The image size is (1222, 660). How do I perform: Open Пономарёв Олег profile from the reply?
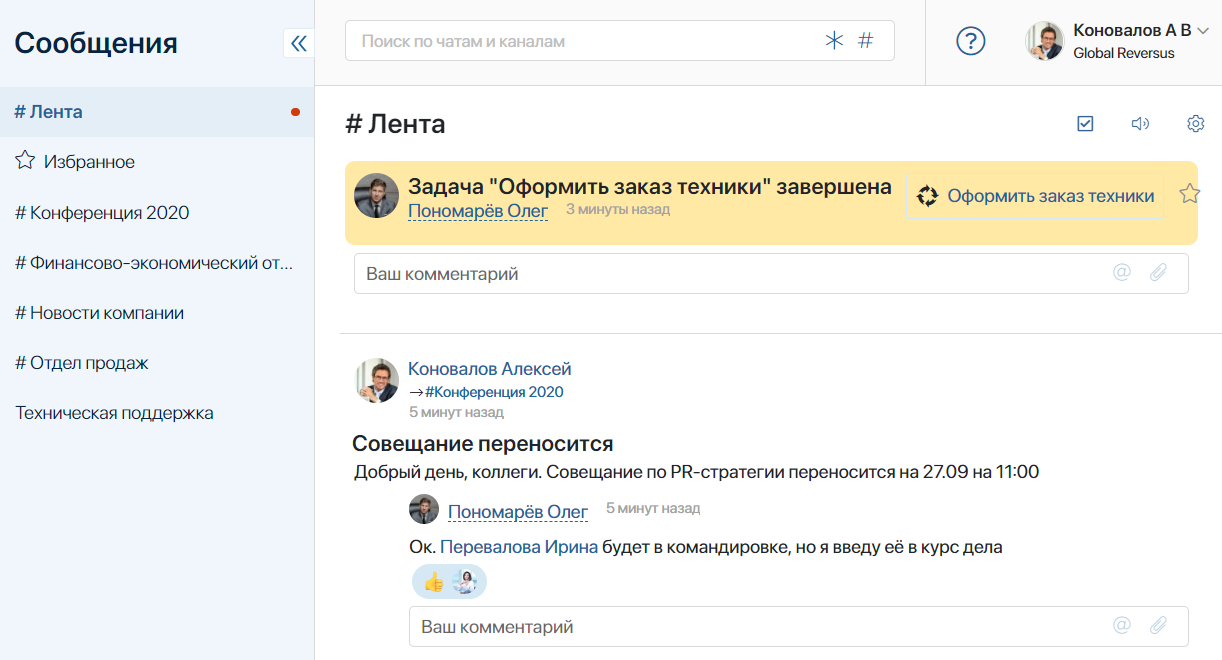(518, 512)
